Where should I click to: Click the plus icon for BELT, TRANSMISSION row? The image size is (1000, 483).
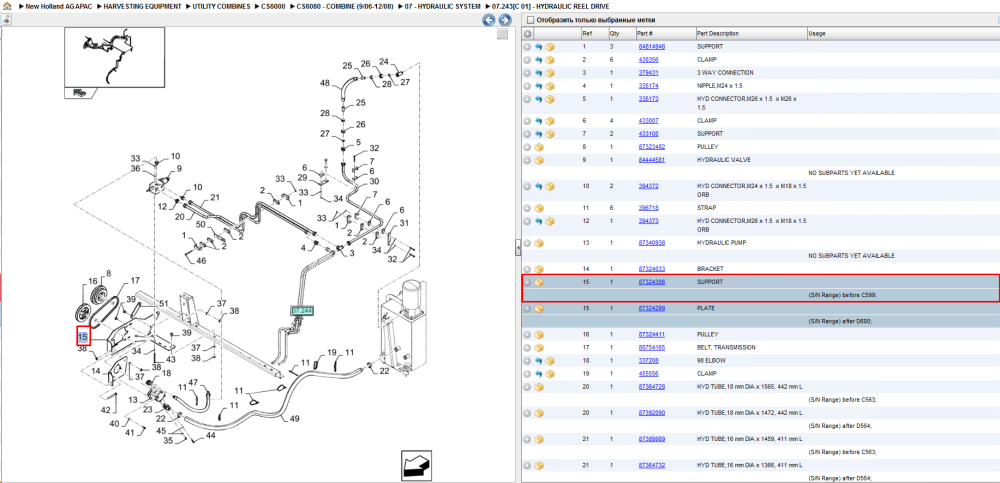pos(527,347)
